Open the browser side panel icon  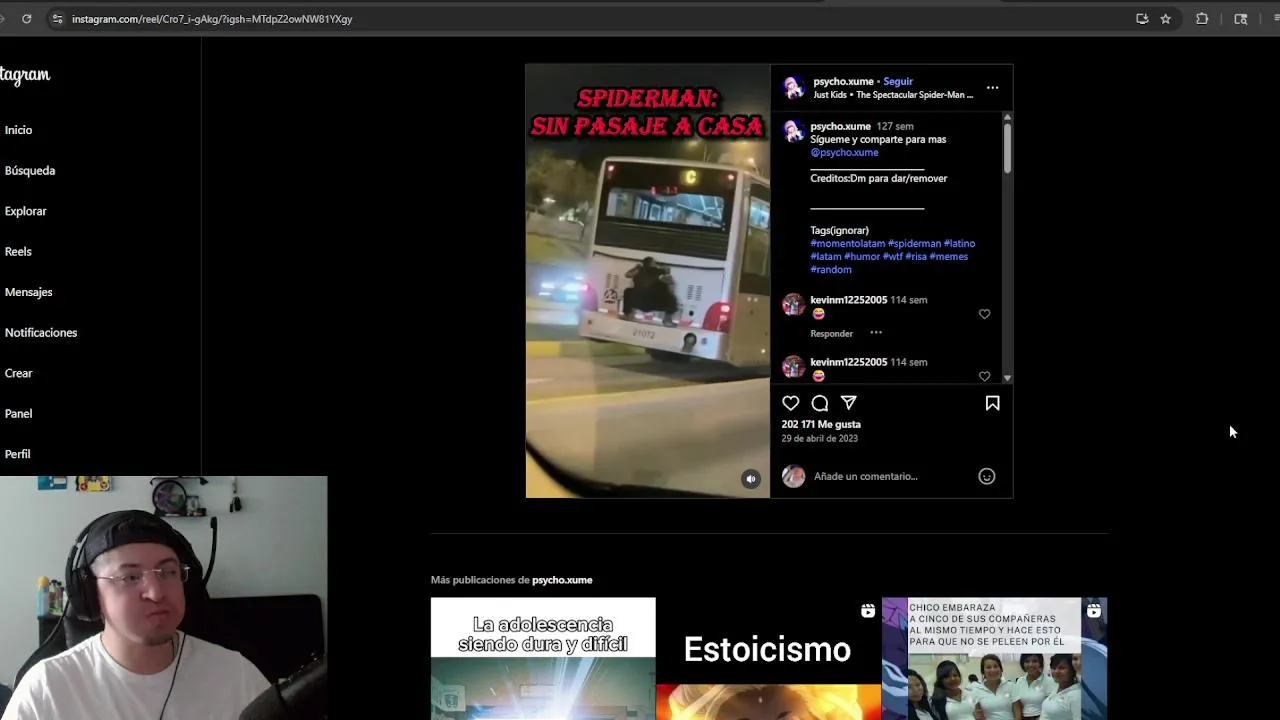1241,18
